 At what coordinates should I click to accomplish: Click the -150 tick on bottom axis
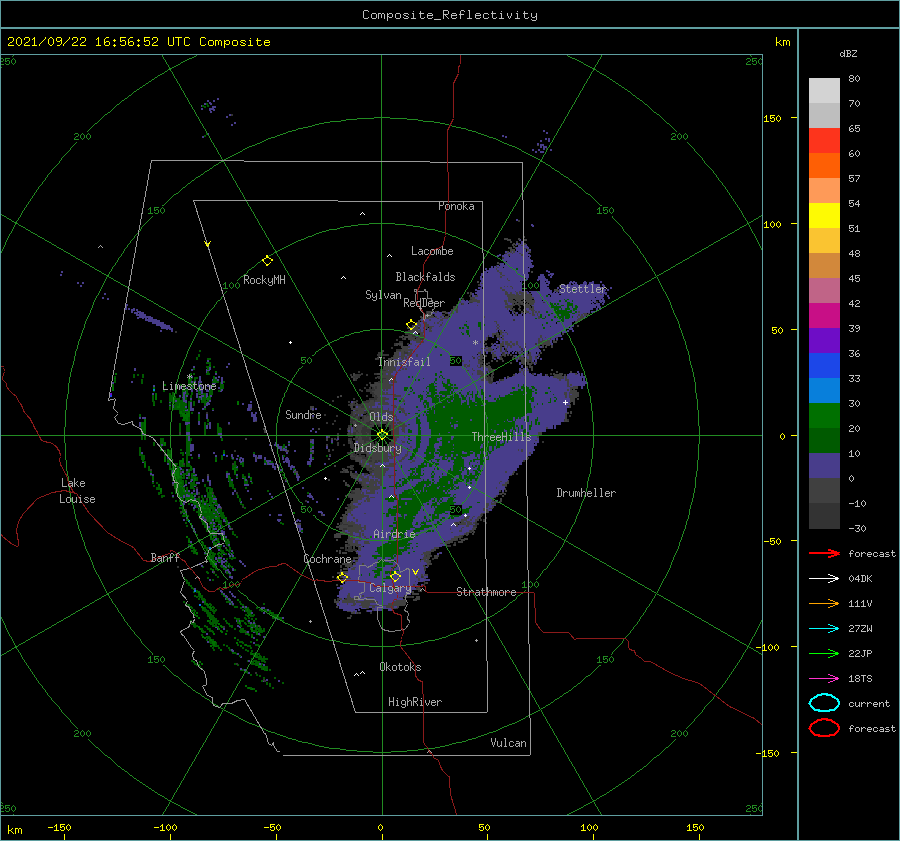[59, 827]
